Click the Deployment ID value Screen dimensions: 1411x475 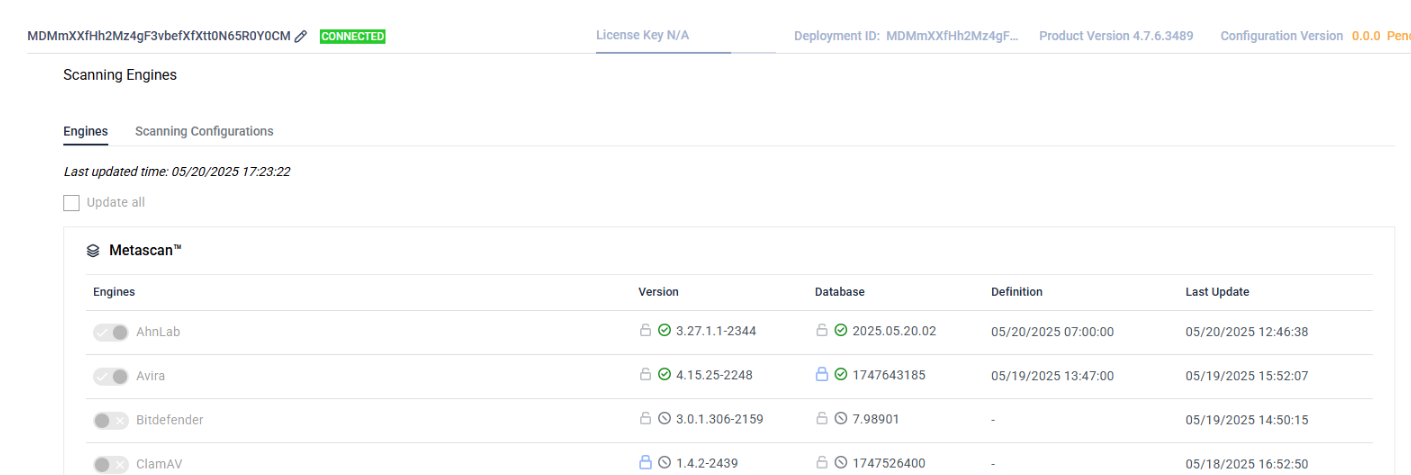point(953,36)
